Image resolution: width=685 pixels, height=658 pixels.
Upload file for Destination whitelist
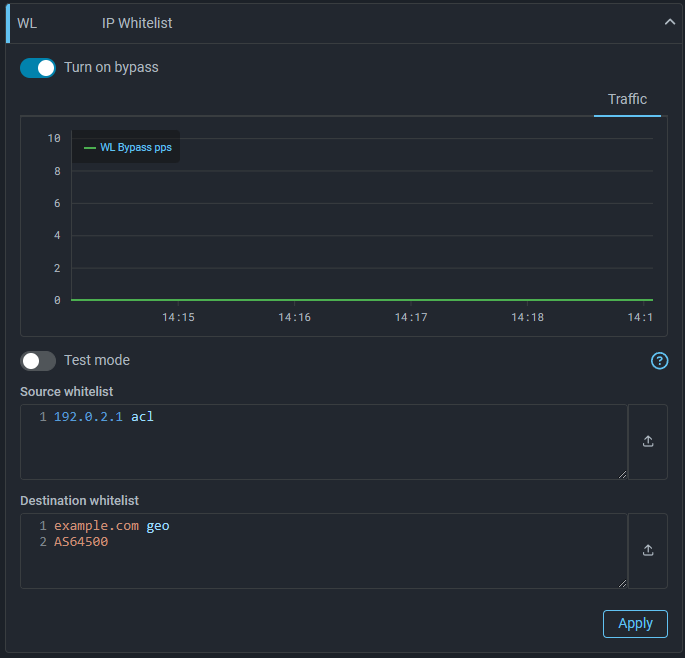(x=648, y=550)
